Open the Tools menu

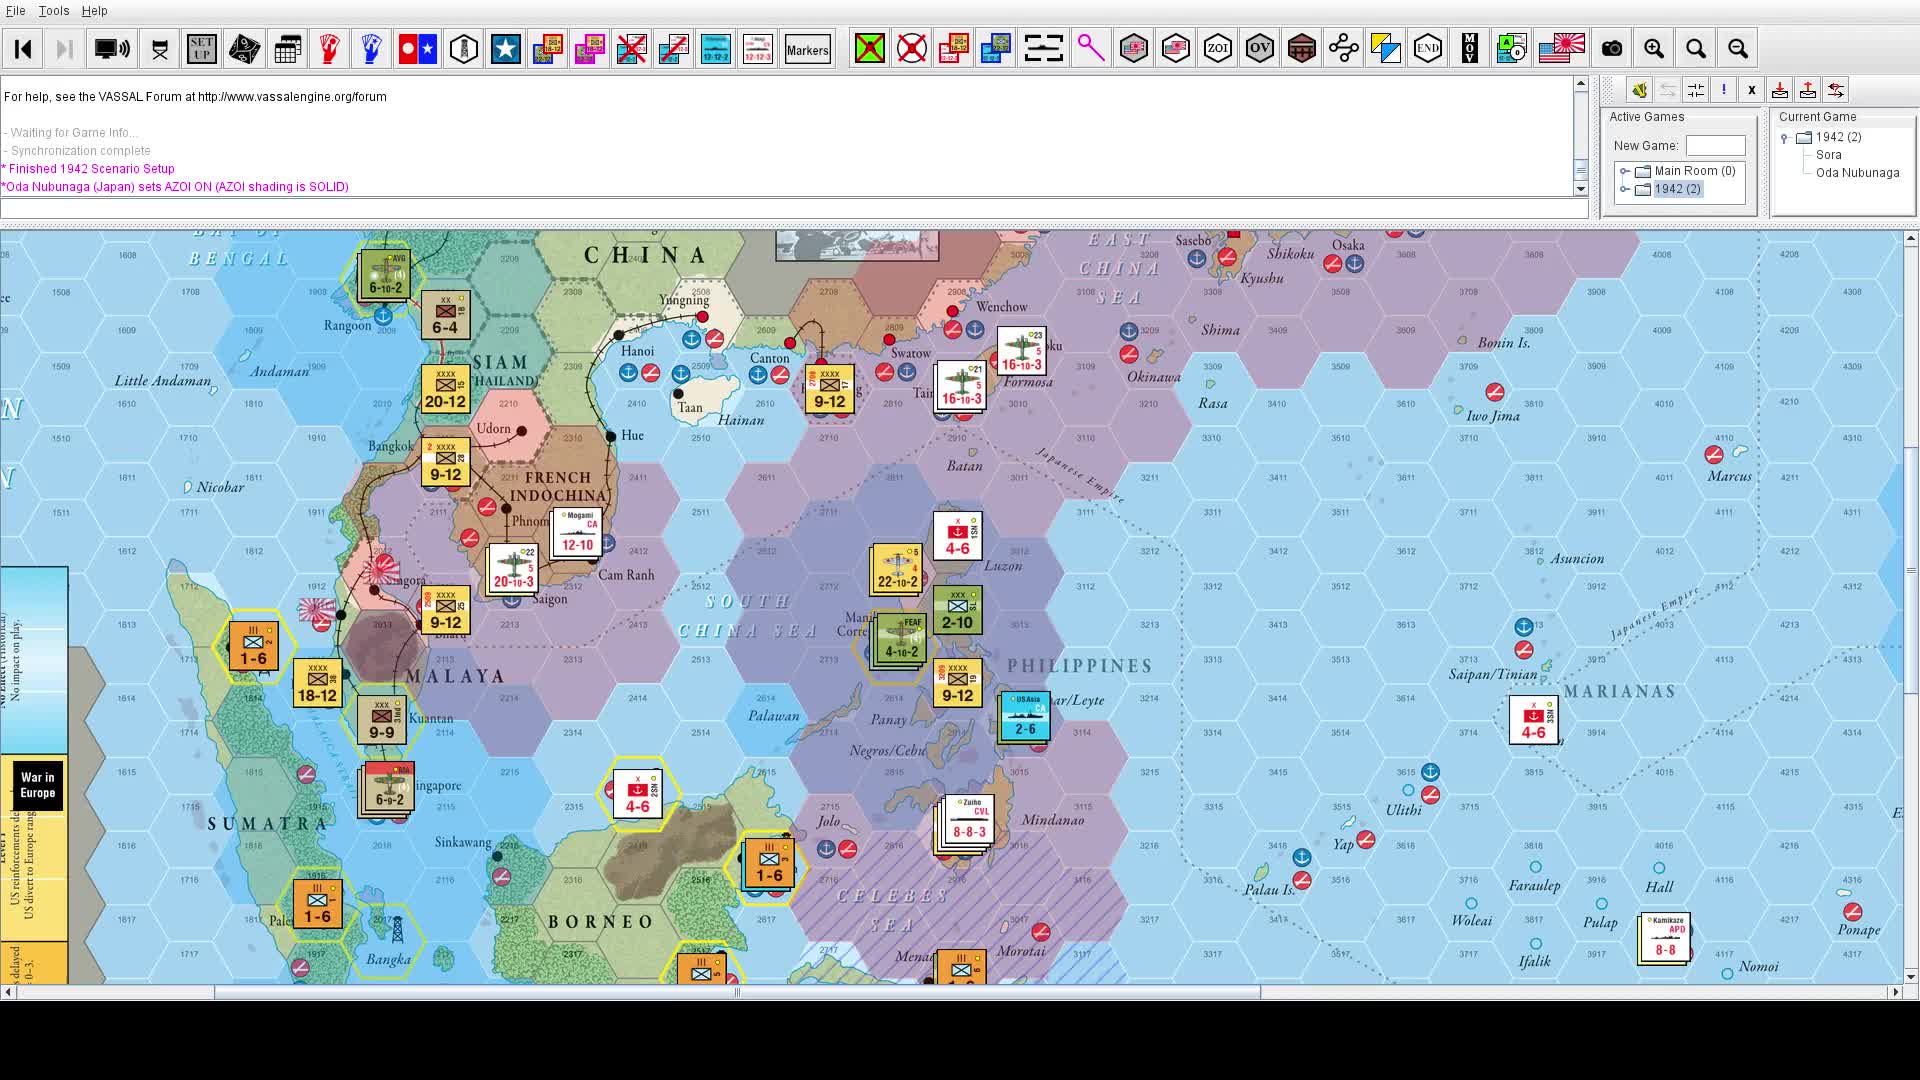tap(54, 11)
